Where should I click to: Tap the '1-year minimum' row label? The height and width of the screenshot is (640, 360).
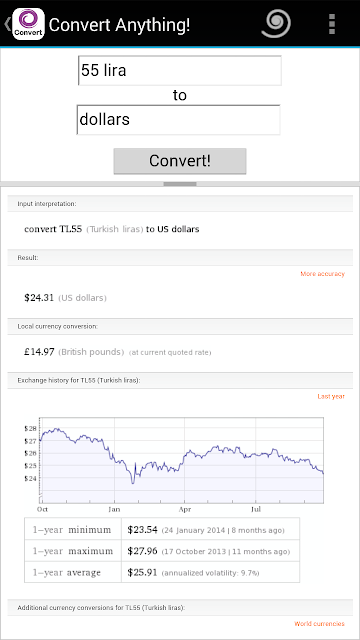pyautogui.click(x=73, y=530)
